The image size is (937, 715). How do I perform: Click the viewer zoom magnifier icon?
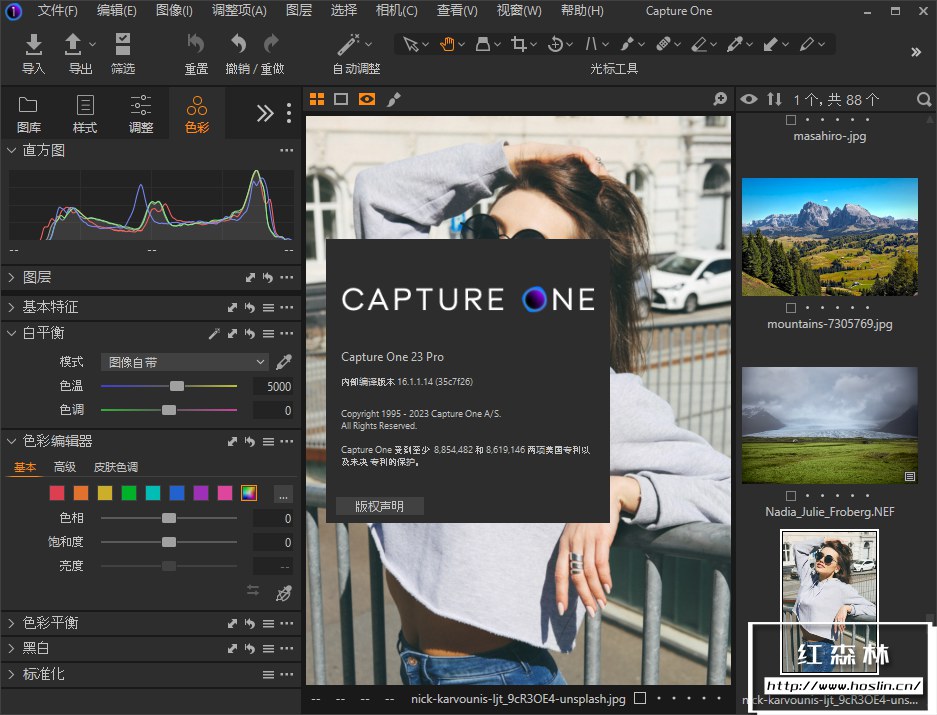pyautogui.click(x=720, y=99)
